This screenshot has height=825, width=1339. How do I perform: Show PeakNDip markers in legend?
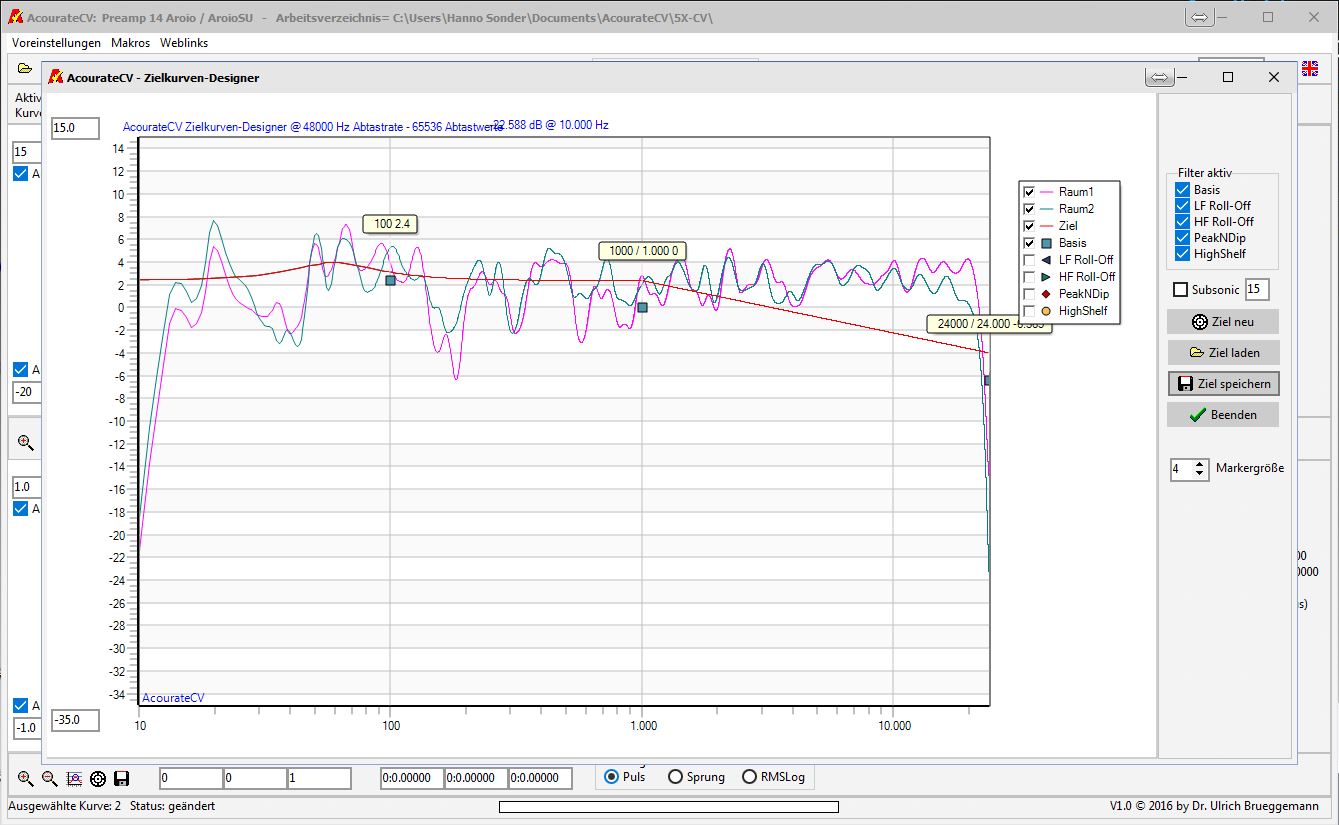click(1028, 294)
